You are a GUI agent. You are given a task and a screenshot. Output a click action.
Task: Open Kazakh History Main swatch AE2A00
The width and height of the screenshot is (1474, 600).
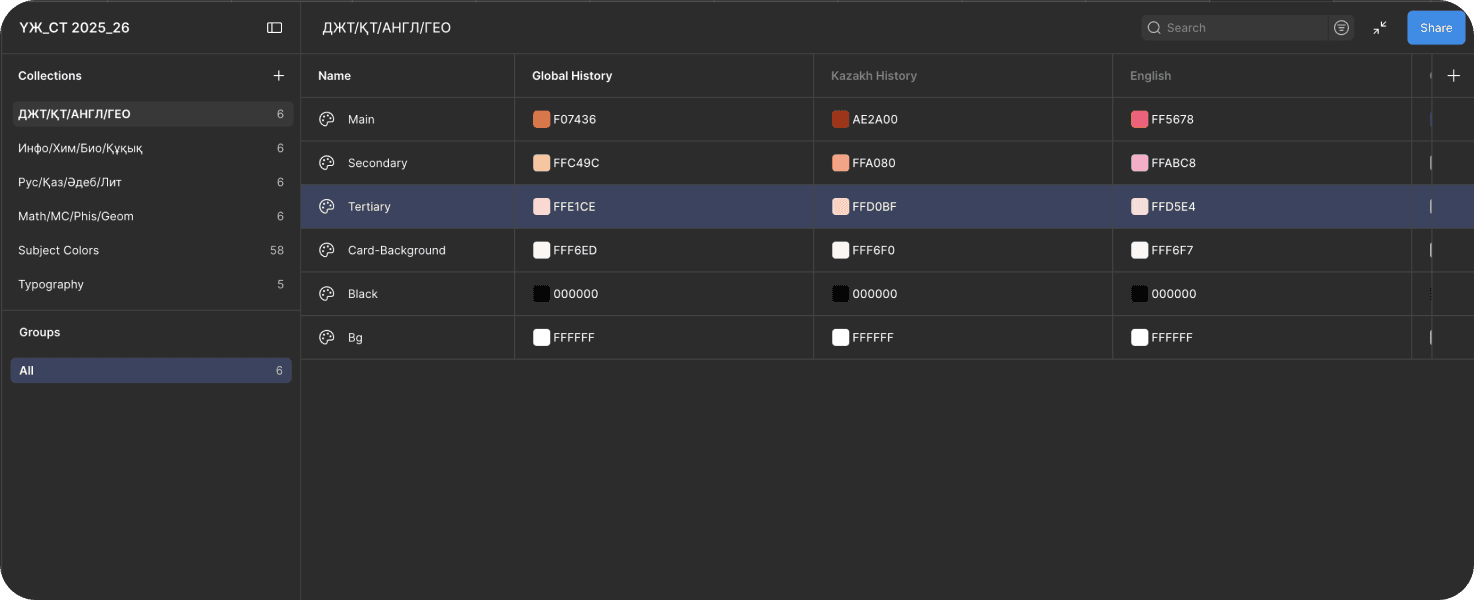pos(840,120)
